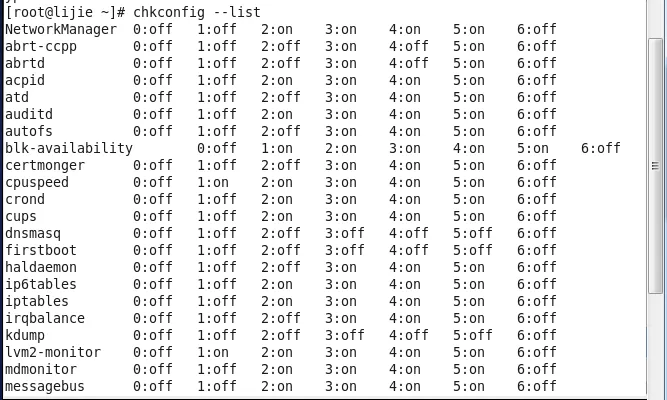Click the dnsmasq service name

click(x=34, y=233)
